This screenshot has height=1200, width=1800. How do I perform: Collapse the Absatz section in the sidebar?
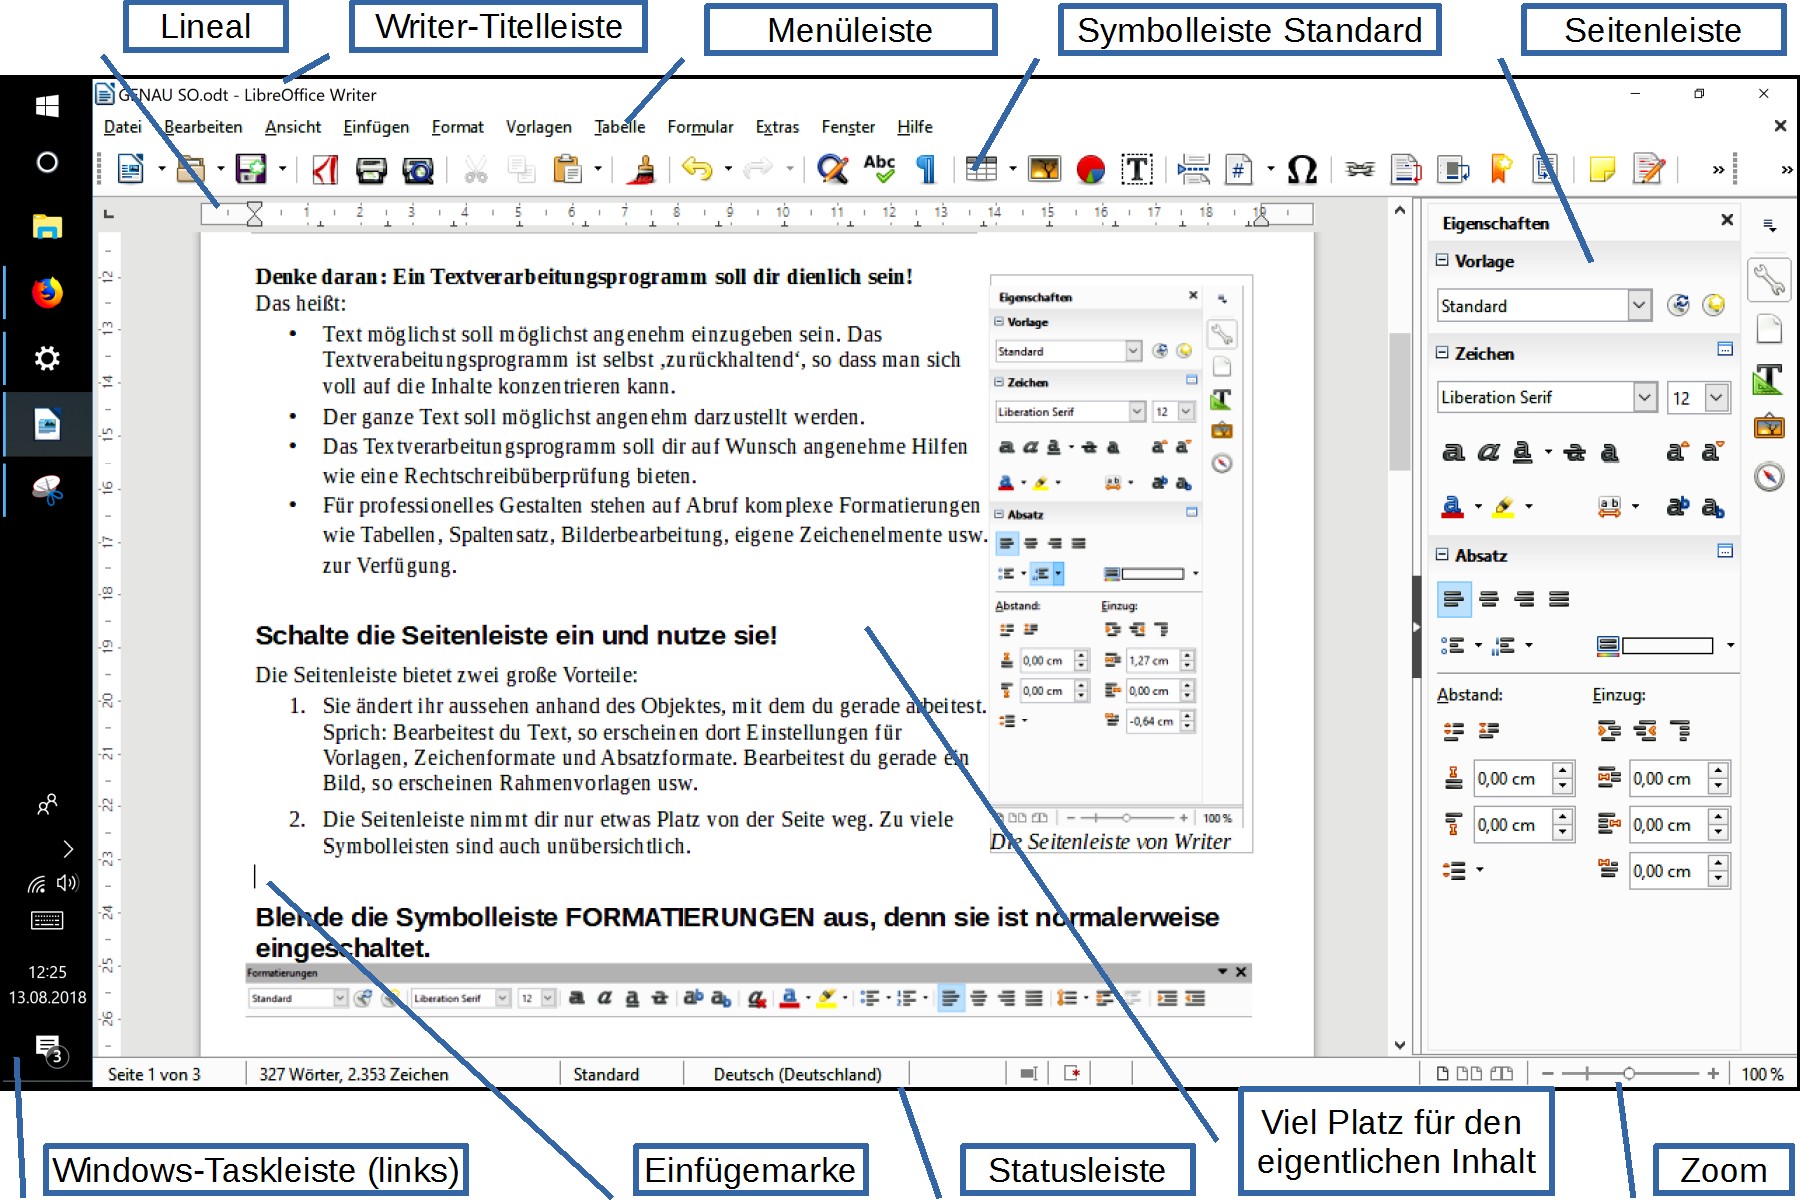1442,554
